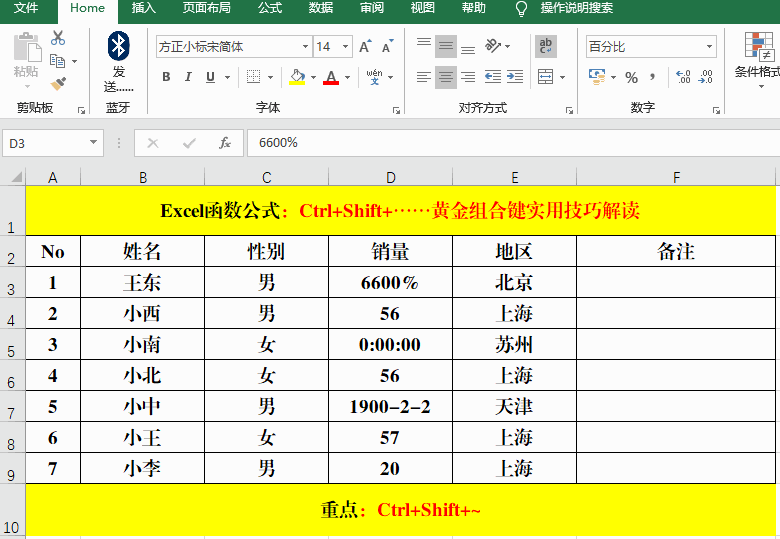Open Font group dialog launcher
Image resolution: width=780 pixels, height=539 pixels.
(396, 110)
